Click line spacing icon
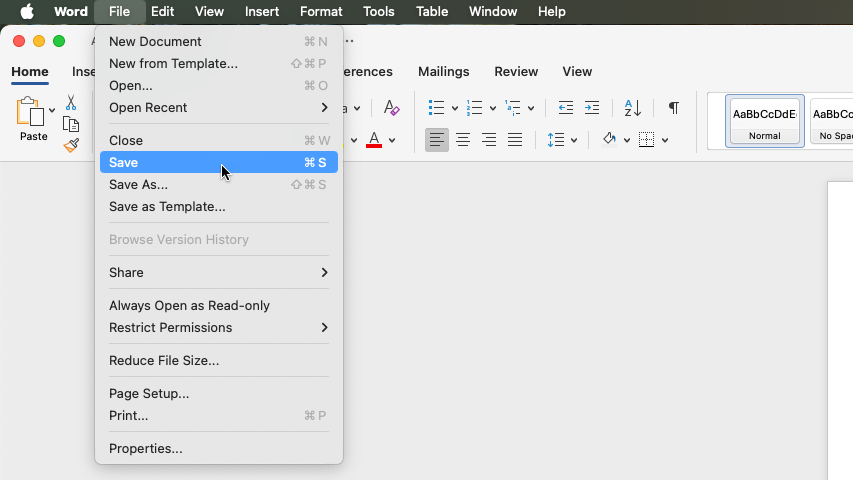 click(555, 140)
